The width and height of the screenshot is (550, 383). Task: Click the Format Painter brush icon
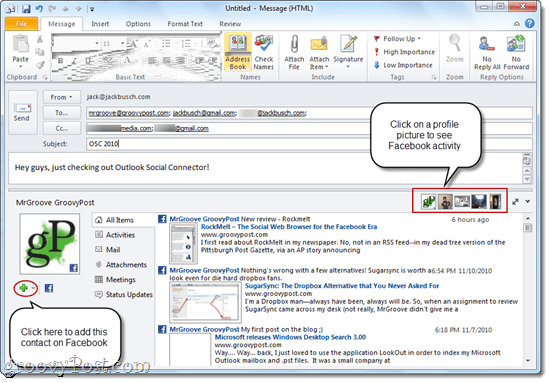[40, 65]
